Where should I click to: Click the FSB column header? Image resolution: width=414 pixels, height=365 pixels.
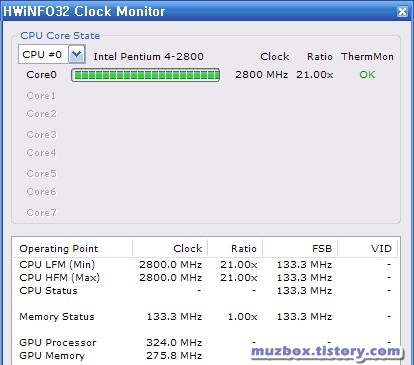pyautogui.click(x=300, y=249)
